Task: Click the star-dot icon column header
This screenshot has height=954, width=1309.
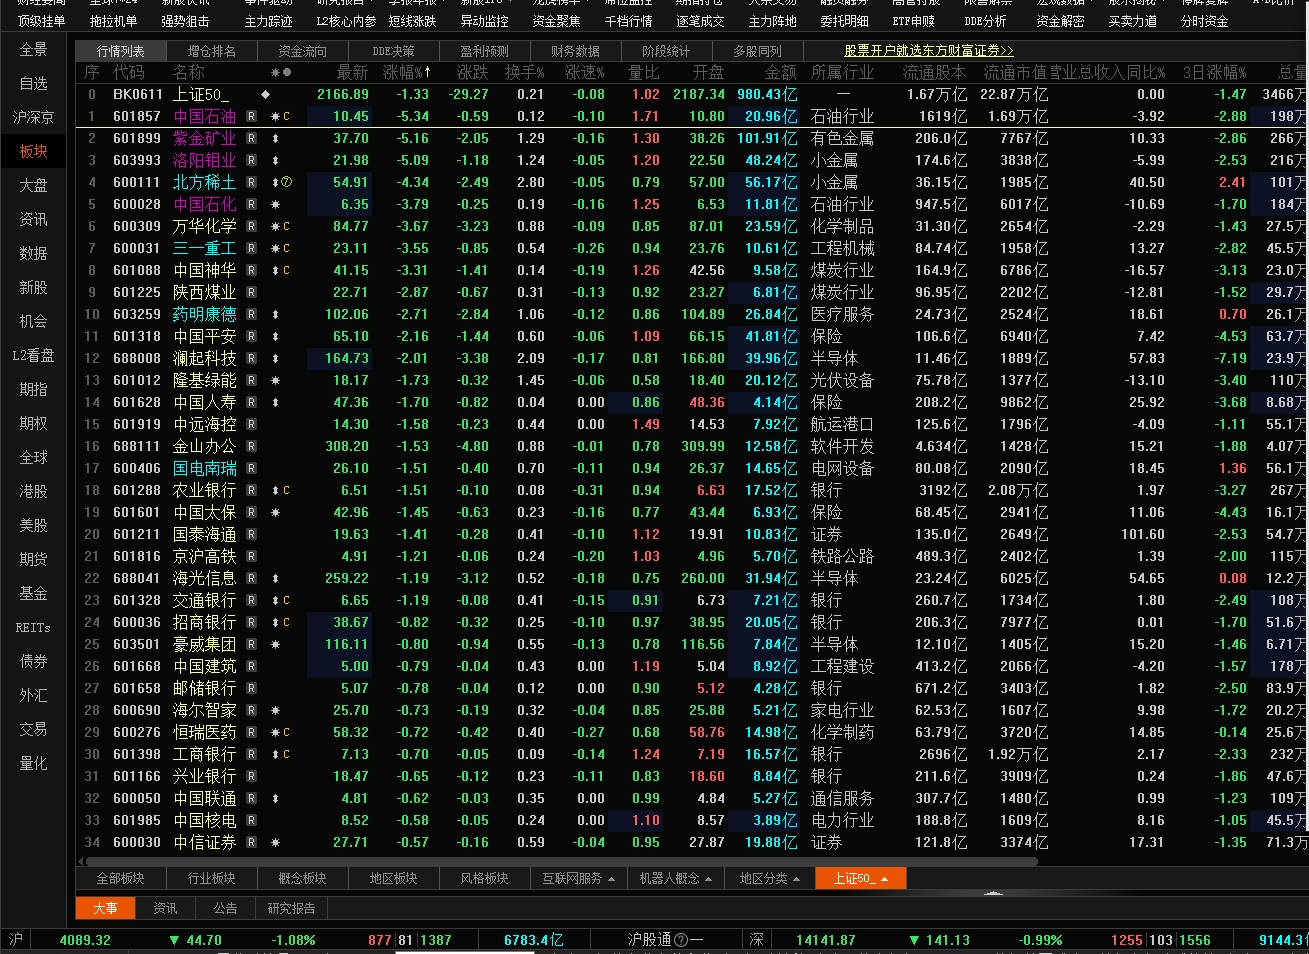Action: point(281,72)
